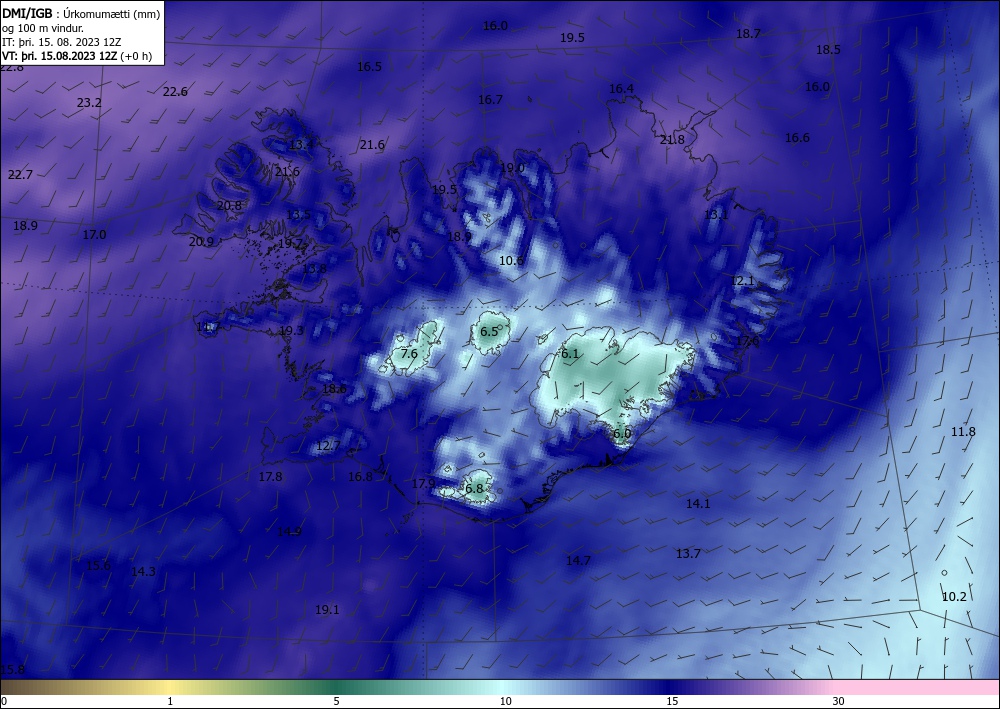Viewport: 1000px width, 709px height.
Task: Click the 19.0 value label
Action: tap(512, 168)
